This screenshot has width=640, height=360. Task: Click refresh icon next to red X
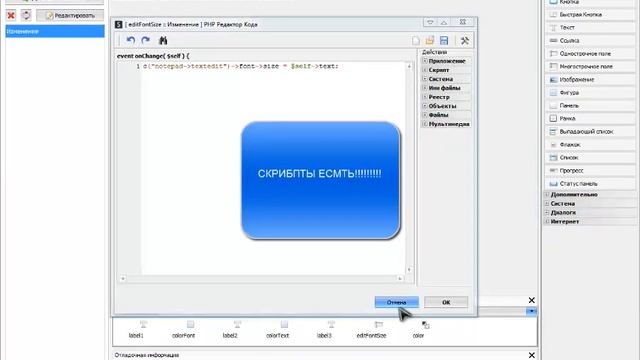pyautogui.click(x=26, y=16)
